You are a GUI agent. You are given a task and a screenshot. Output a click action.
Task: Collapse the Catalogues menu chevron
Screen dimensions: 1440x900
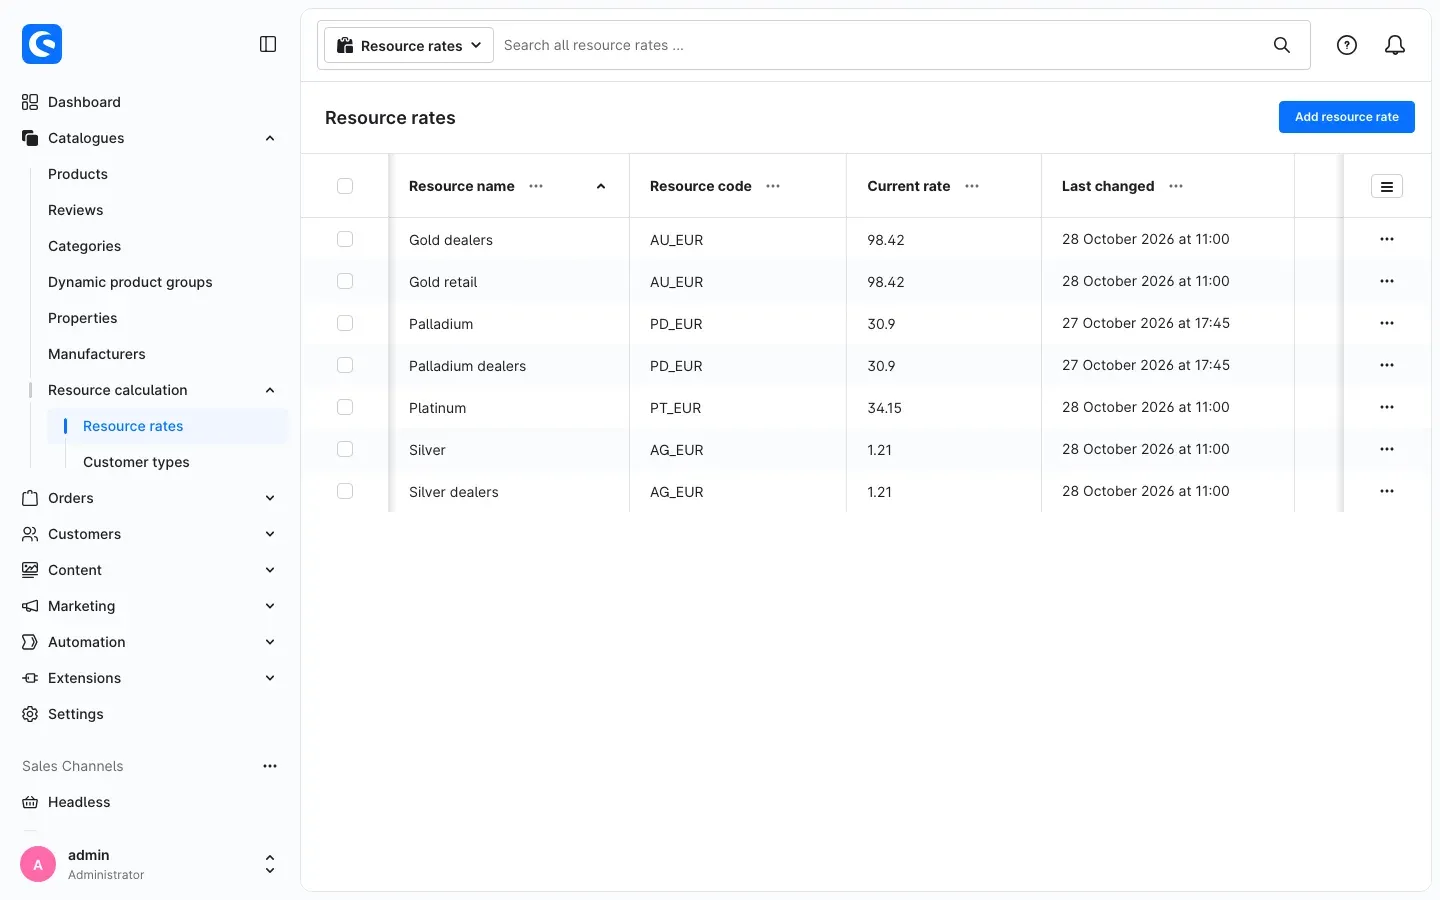click(270, 138)
